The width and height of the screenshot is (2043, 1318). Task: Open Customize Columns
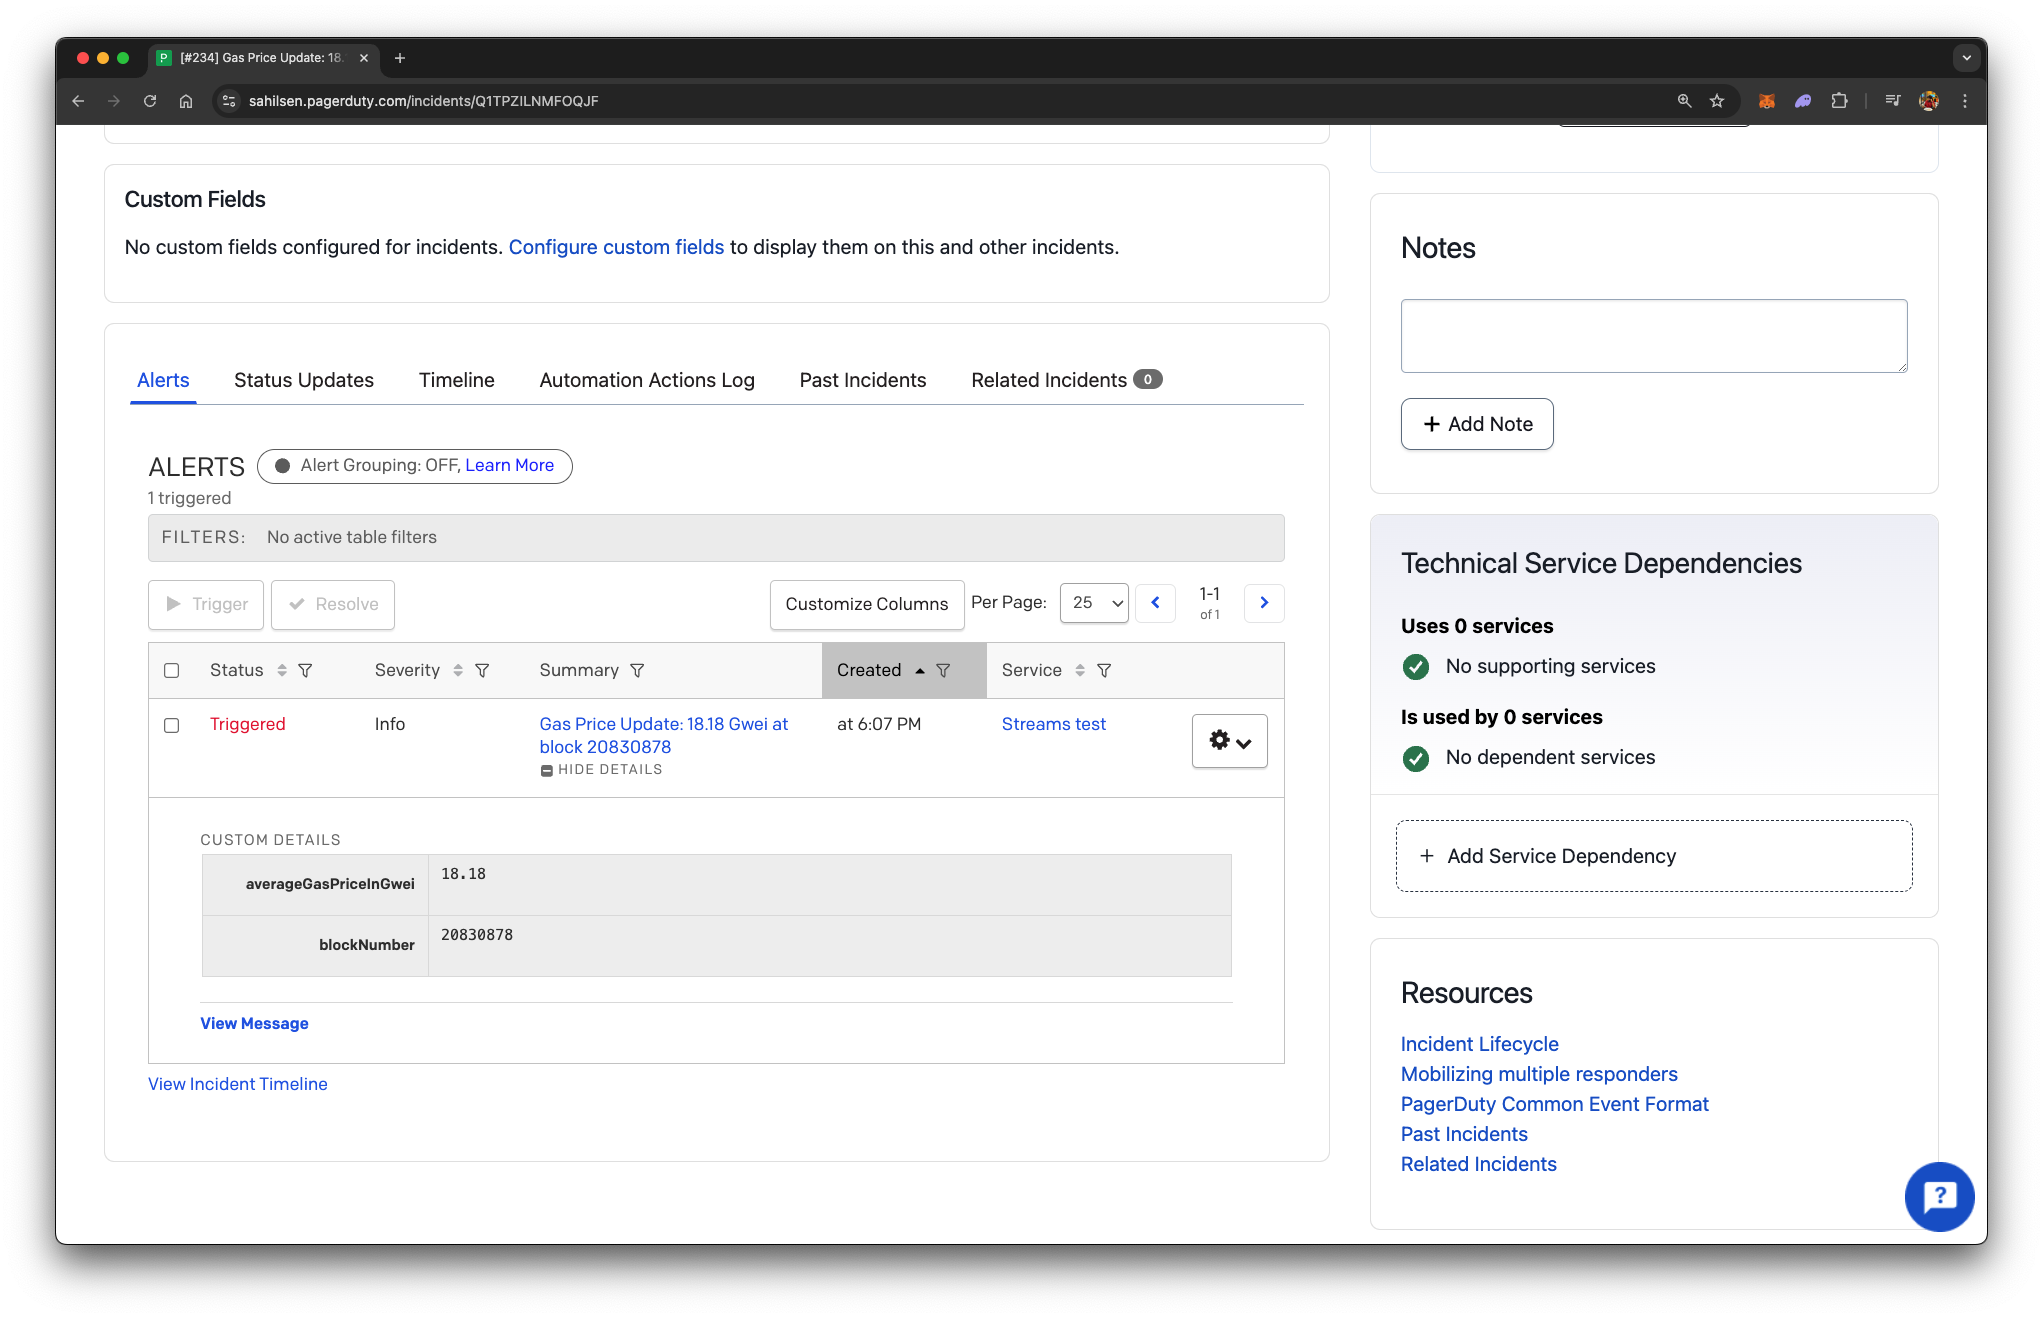pos(867,605)
